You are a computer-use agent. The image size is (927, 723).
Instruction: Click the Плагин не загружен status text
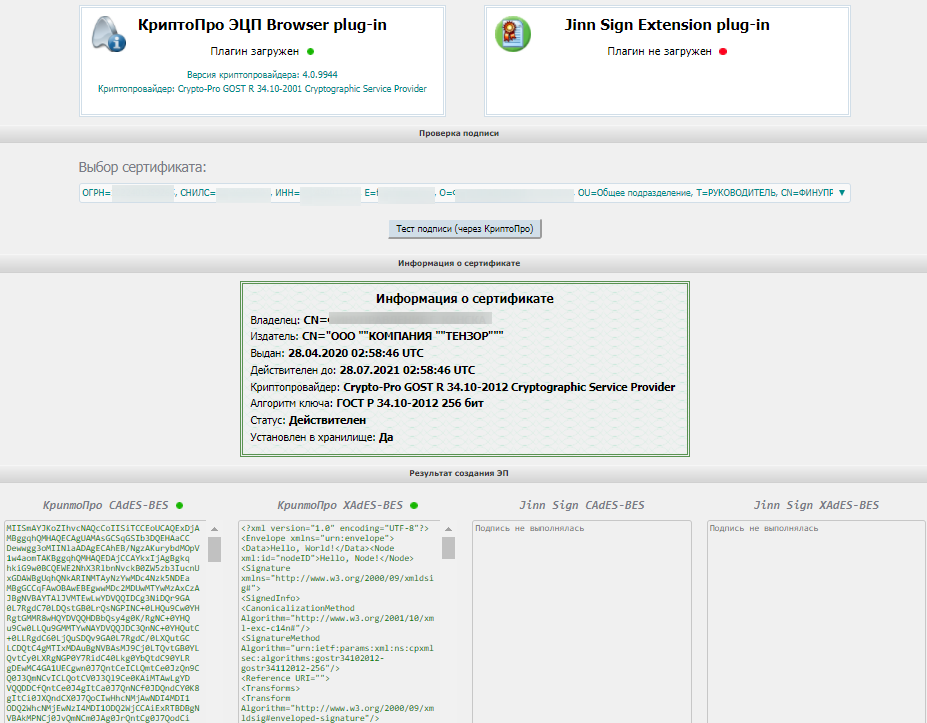click(659, 51)
